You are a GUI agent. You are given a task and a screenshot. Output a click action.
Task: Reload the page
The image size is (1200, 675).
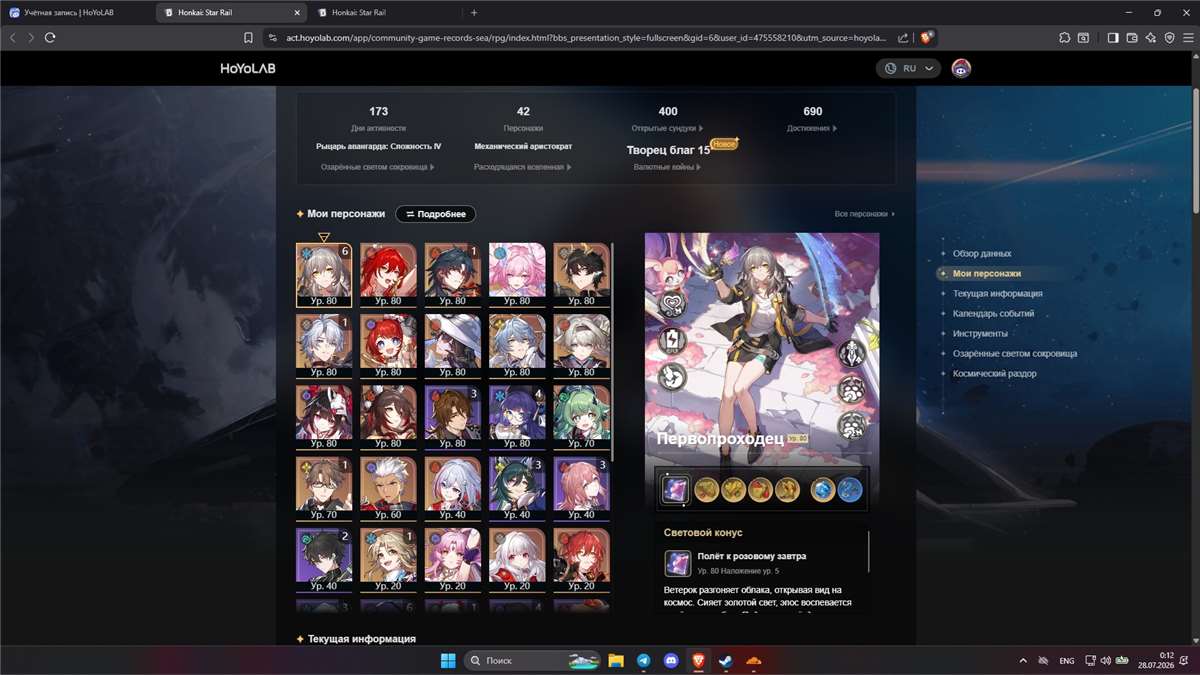point(50,37)
